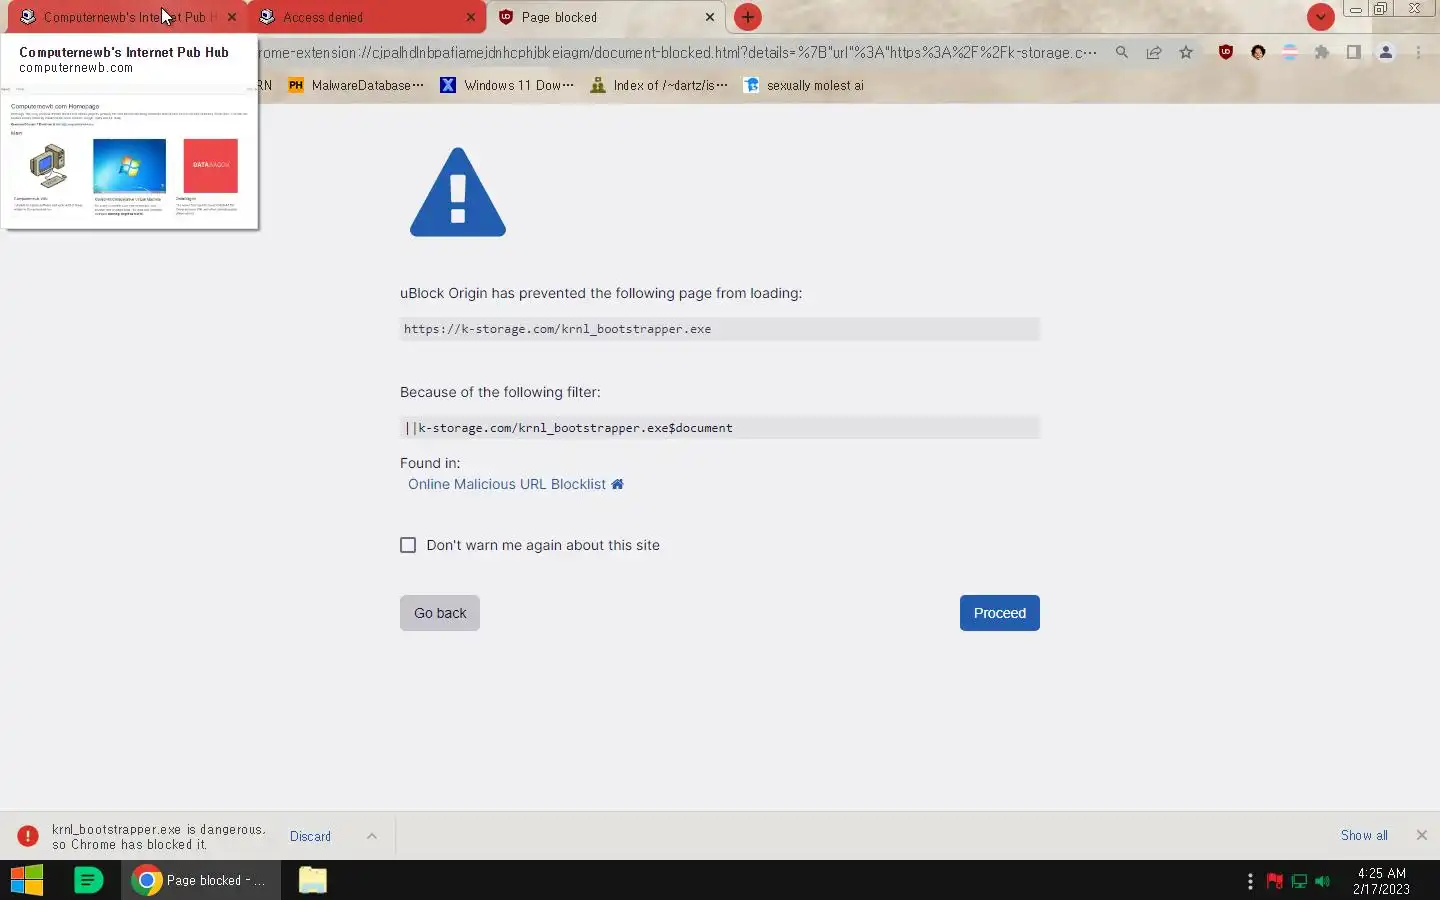Click the volume speaker tray icon

point(1323,881)
